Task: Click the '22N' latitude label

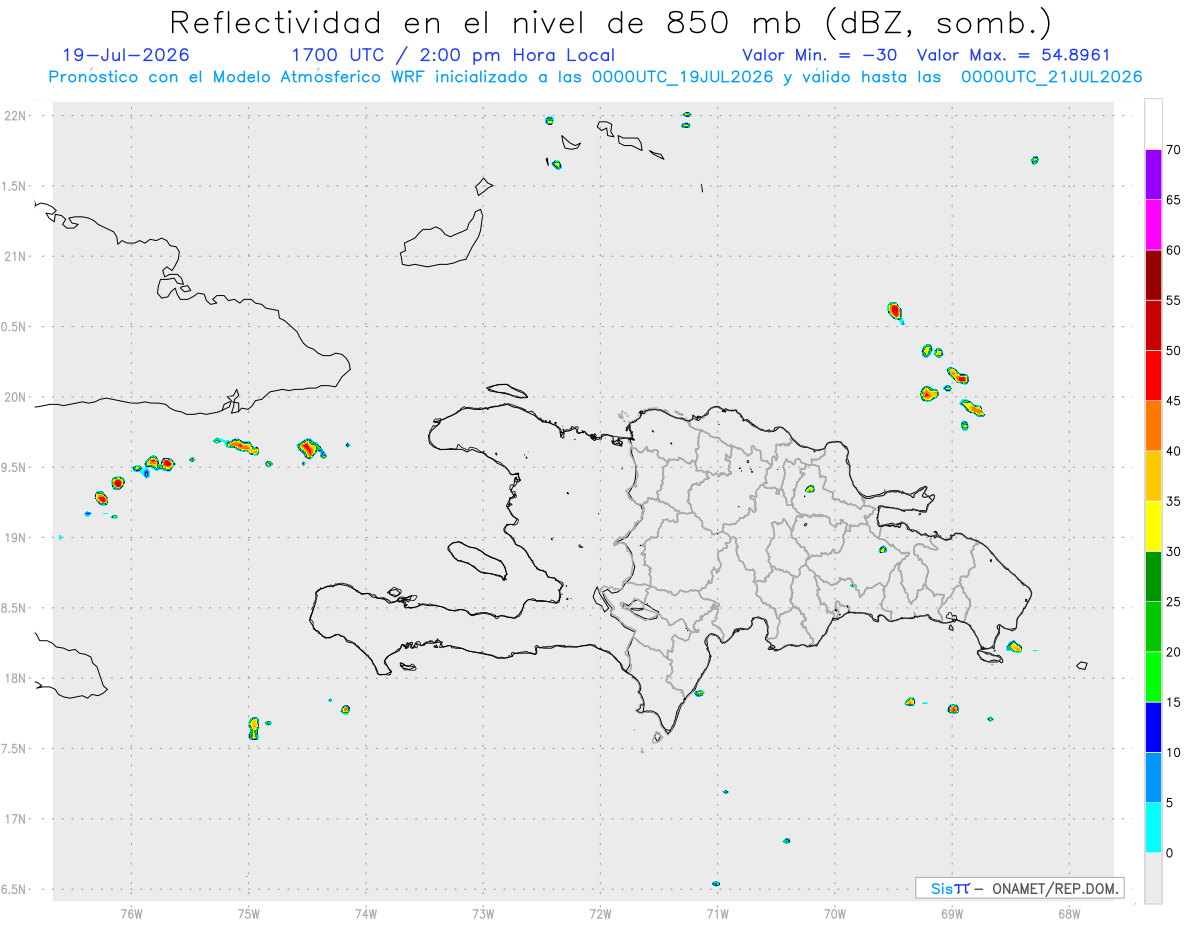Action: pos(16,116)
